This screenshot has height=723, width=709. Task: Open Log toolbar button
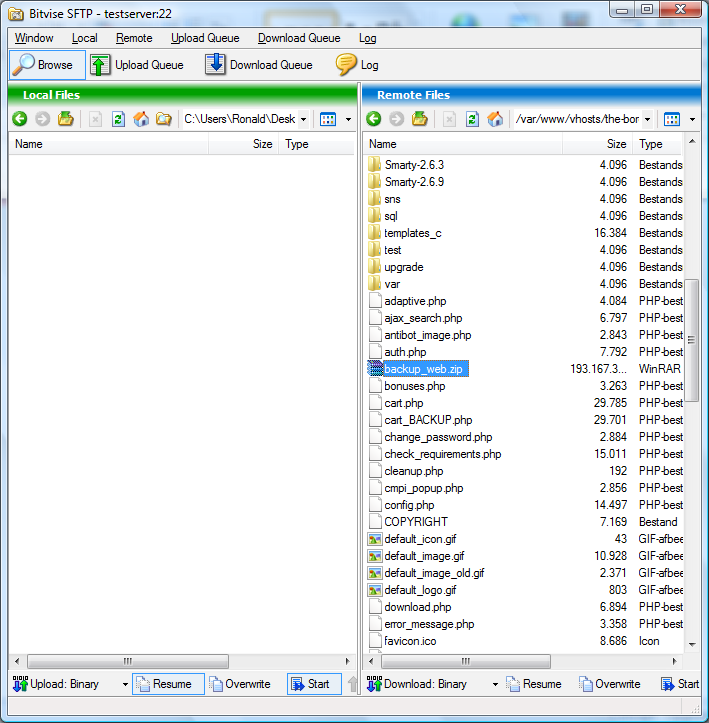[x=357, y=65]
